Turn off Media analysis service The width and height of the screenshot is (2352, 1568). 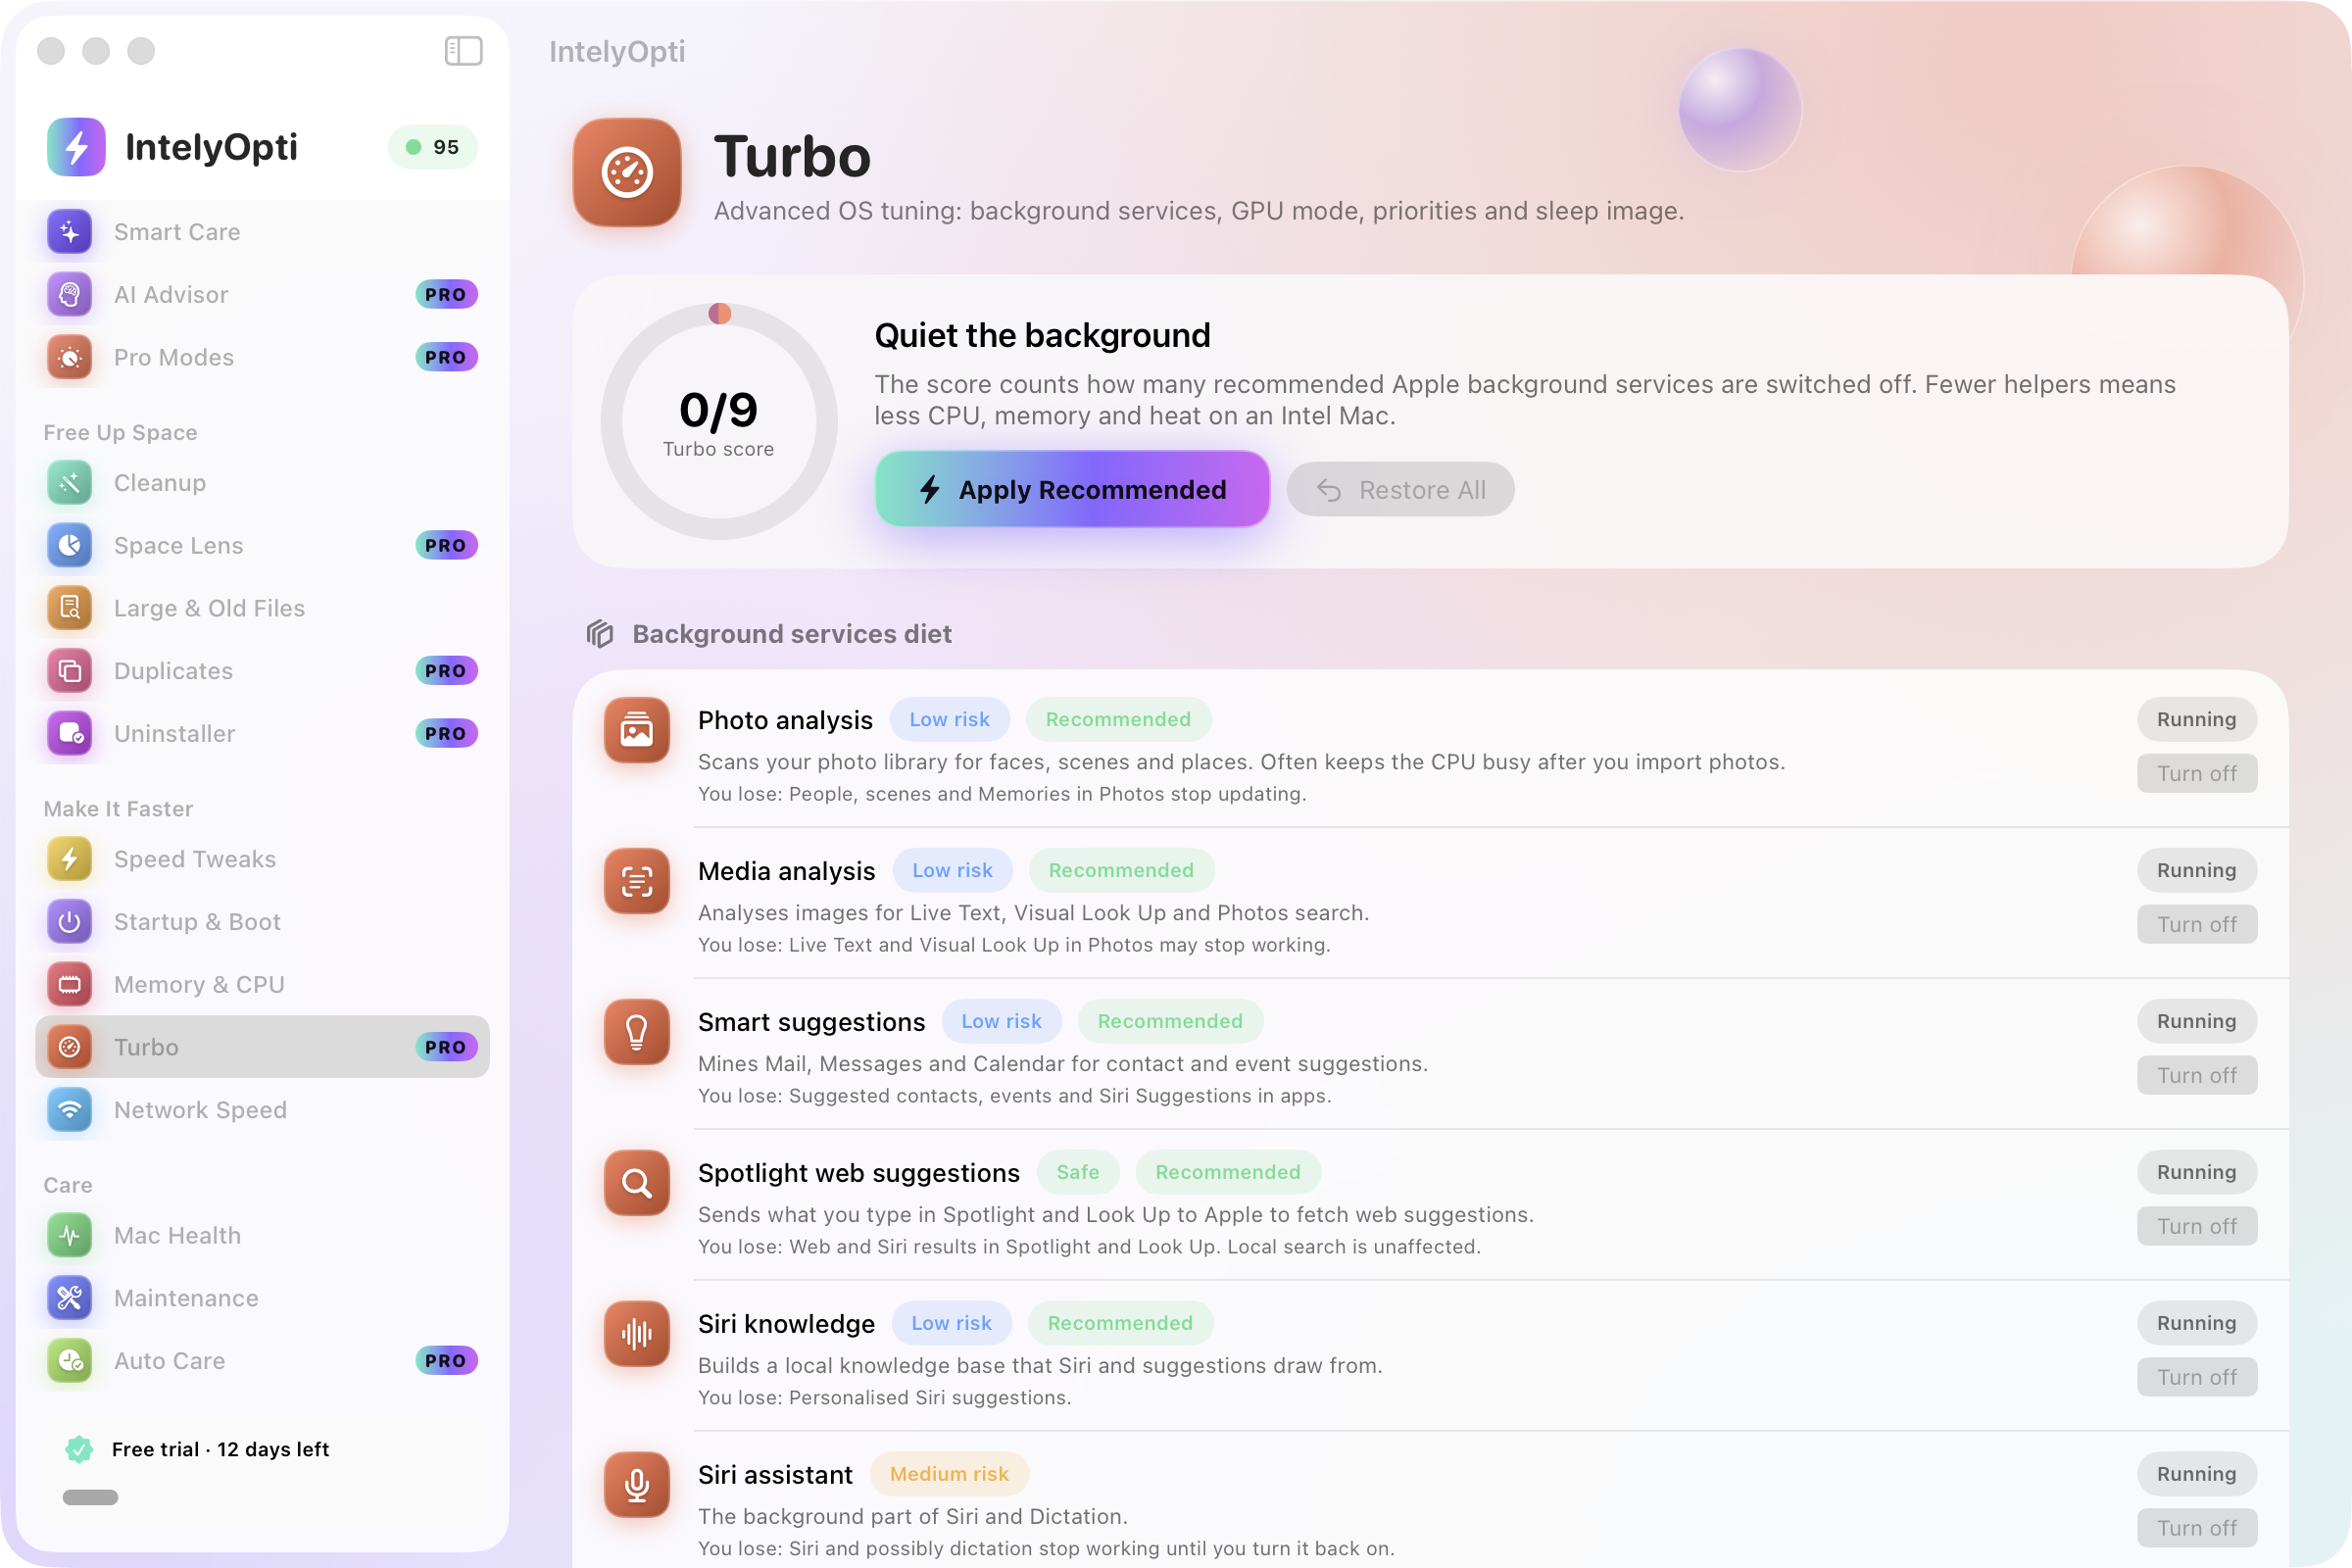tap(2197, 925)
